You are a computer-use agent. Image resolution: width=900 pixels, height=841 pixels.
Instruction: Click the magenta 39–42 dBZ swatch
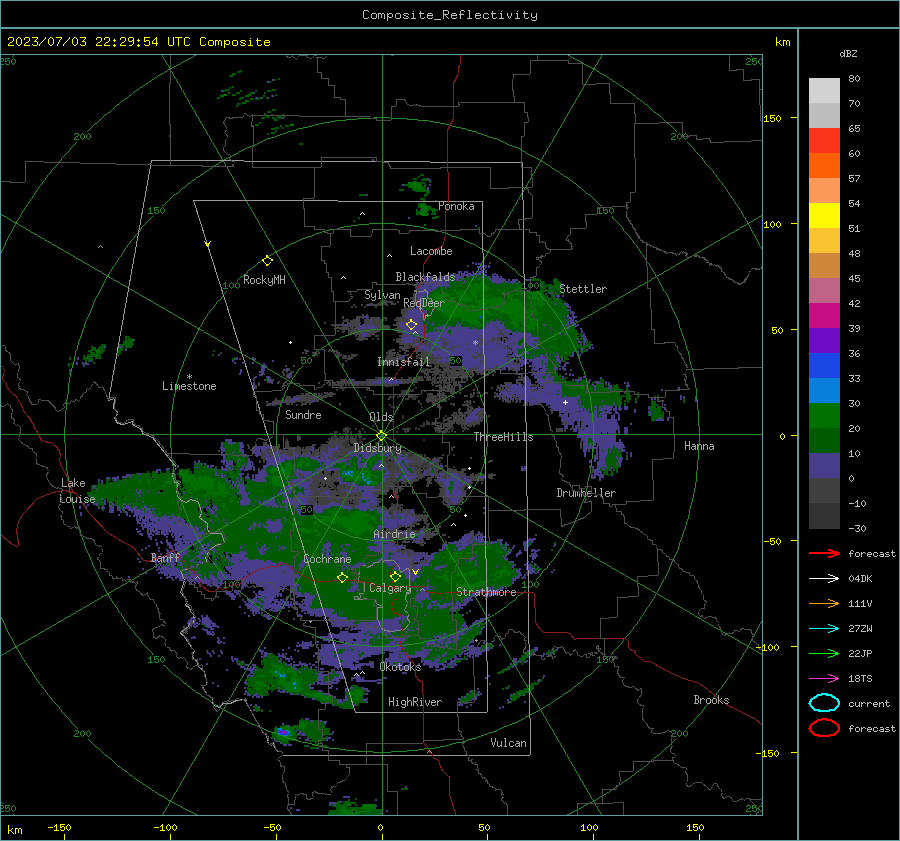824,316
